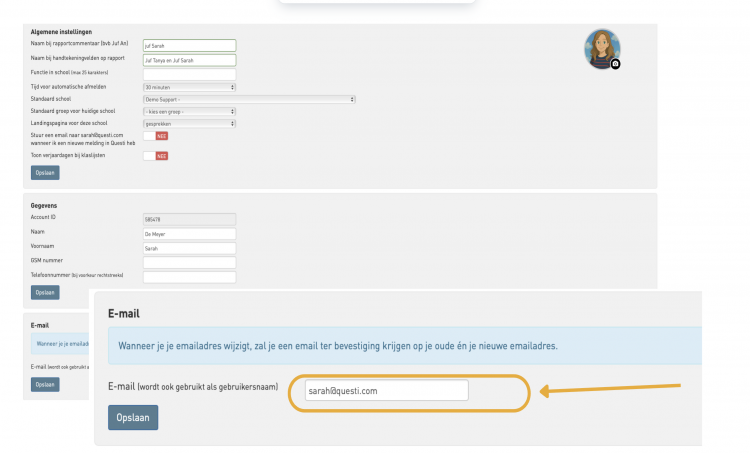This screenshot has height=453, width=750.
Task: Click 'Opslaan' in the enlarged E-mail panel
Action: [133, 417]
